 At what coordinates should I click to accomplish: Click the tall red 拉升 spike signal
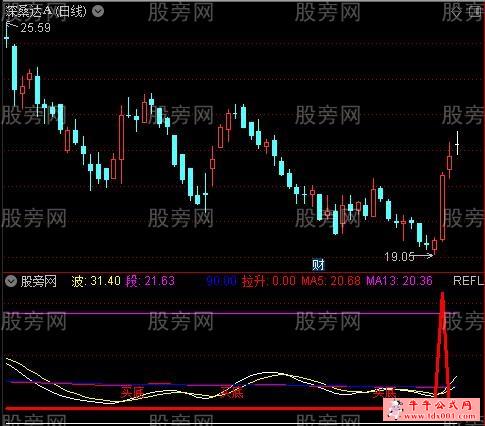tap(442, 345)
